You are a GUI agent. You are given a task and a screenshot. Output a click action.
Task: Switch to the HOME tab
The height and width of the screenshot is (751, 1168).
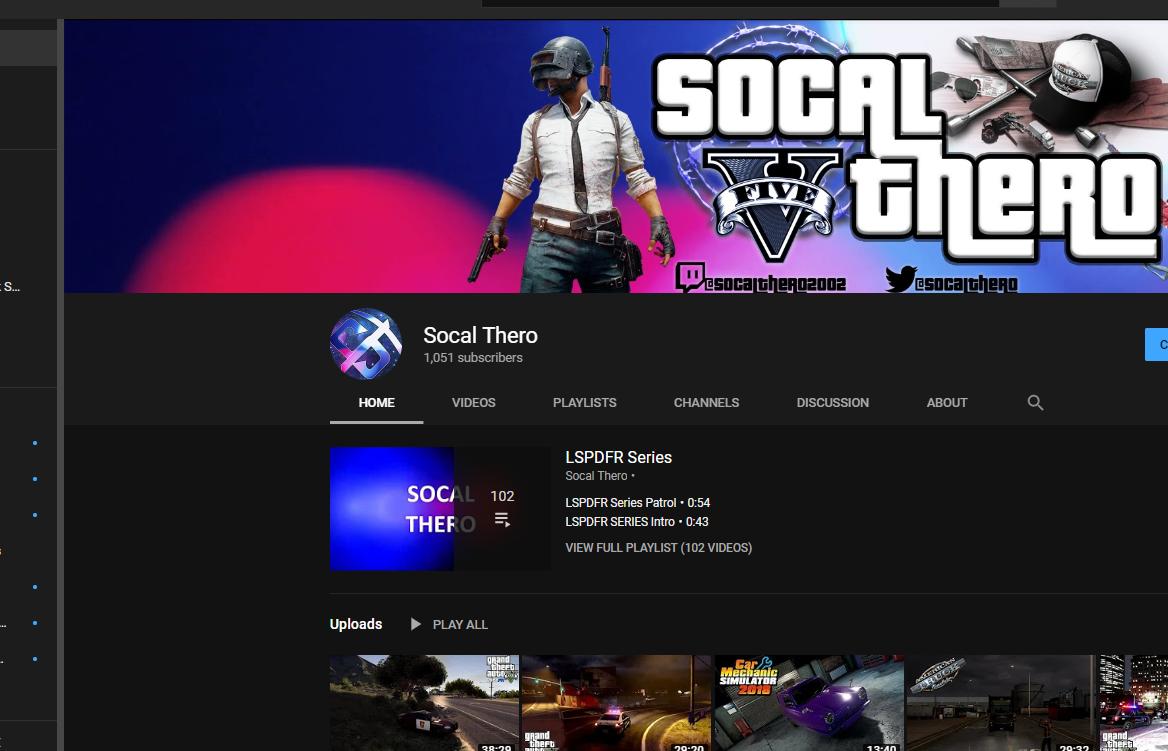click(376, 402)
